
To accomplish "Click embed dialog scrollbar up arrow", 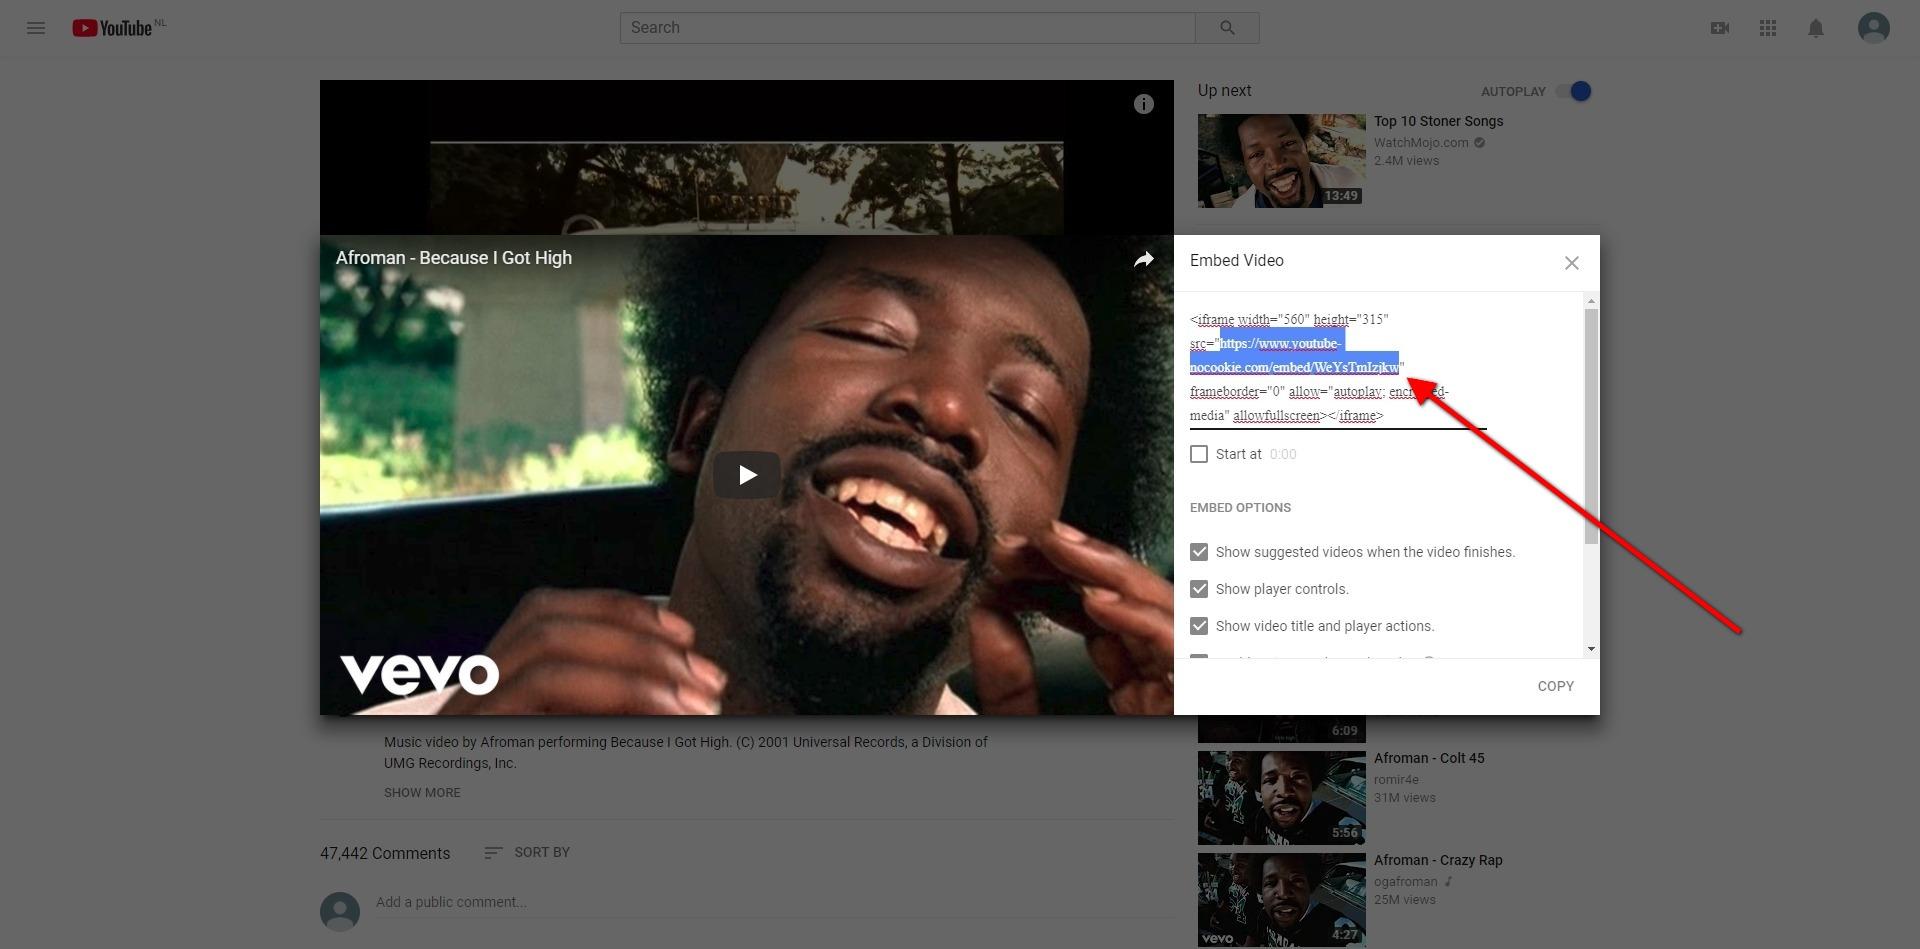I will click(1591, 301).
